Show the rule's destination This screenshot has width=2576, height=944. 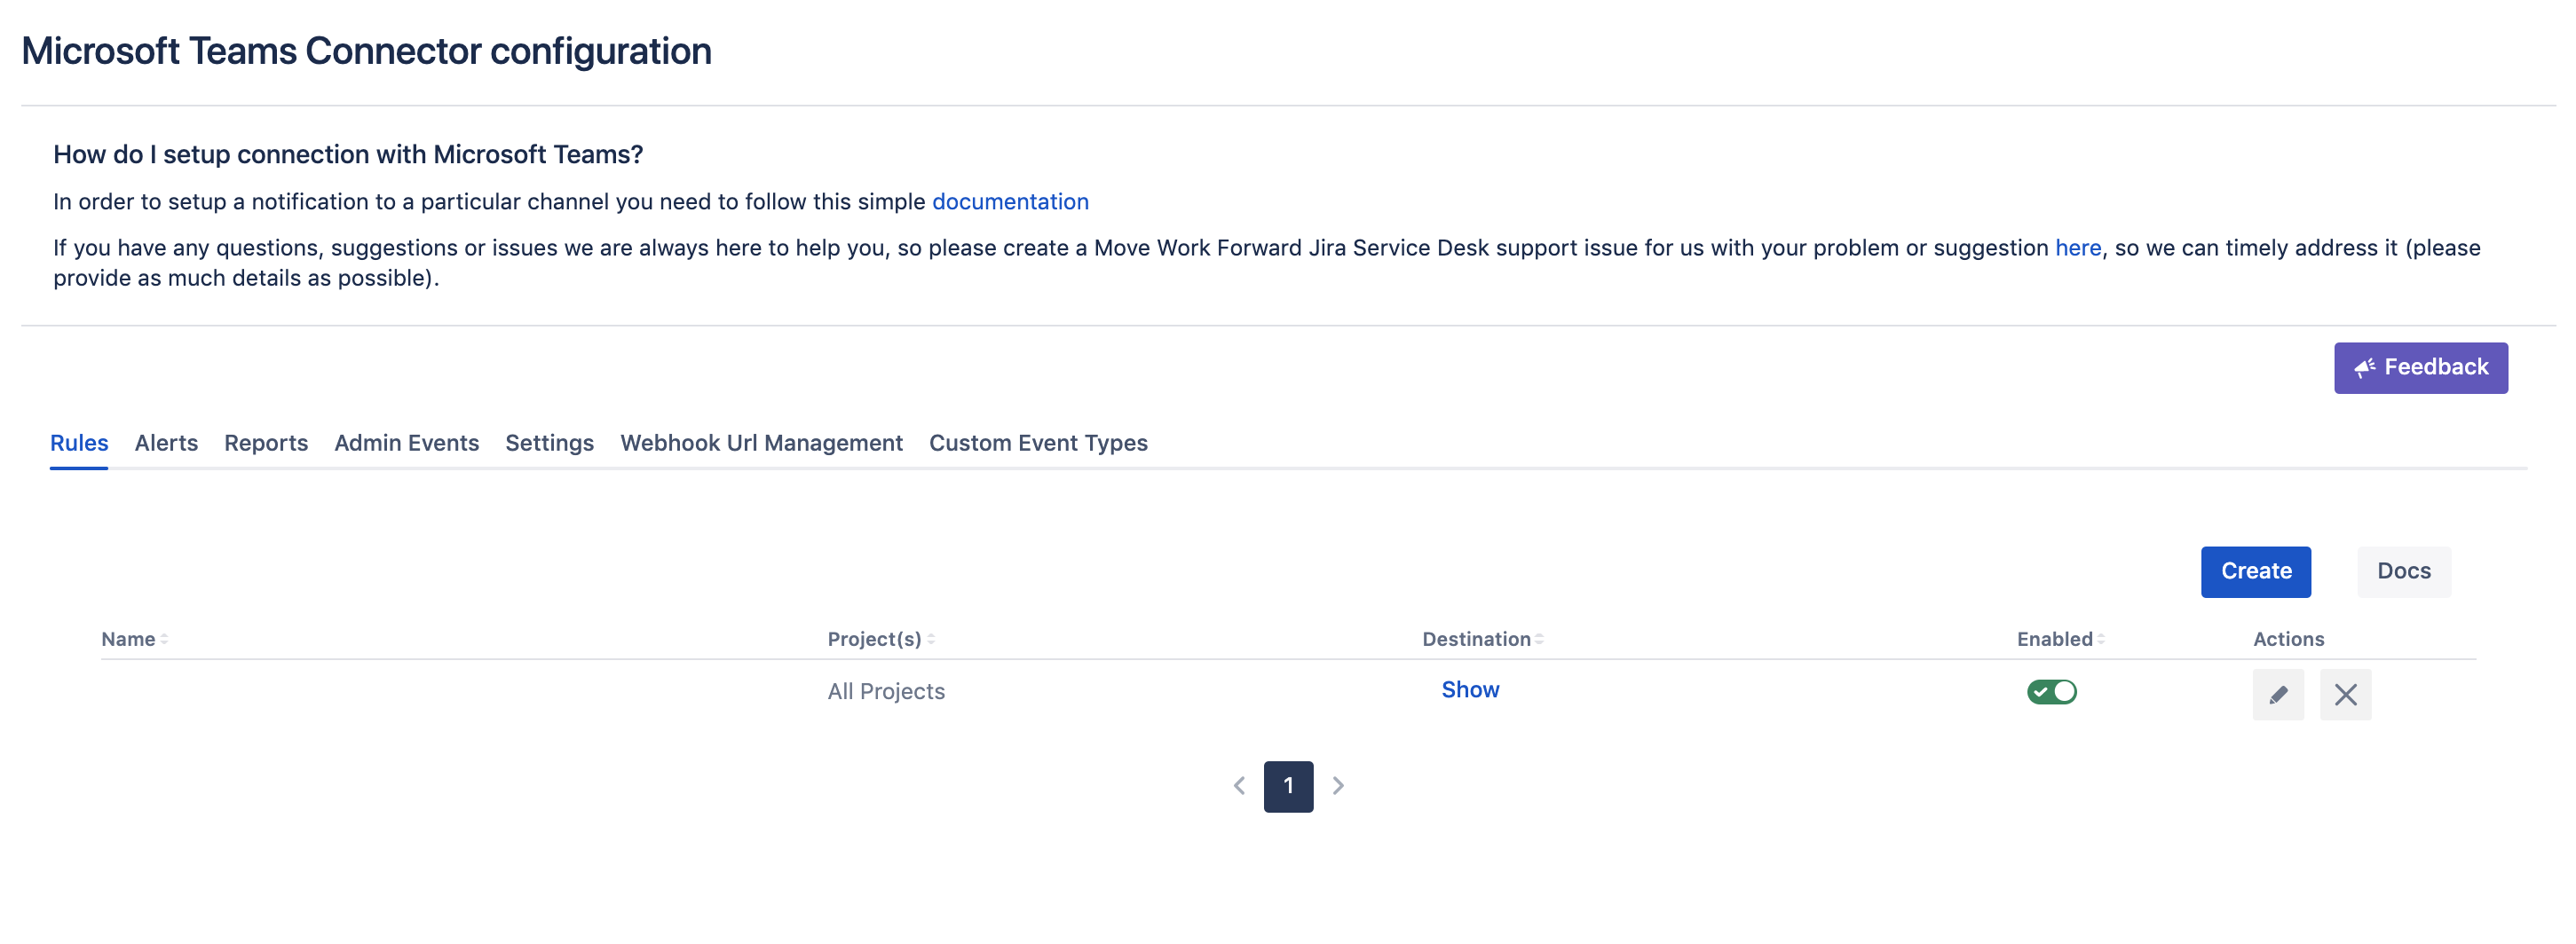click(x=1469, y=690)
